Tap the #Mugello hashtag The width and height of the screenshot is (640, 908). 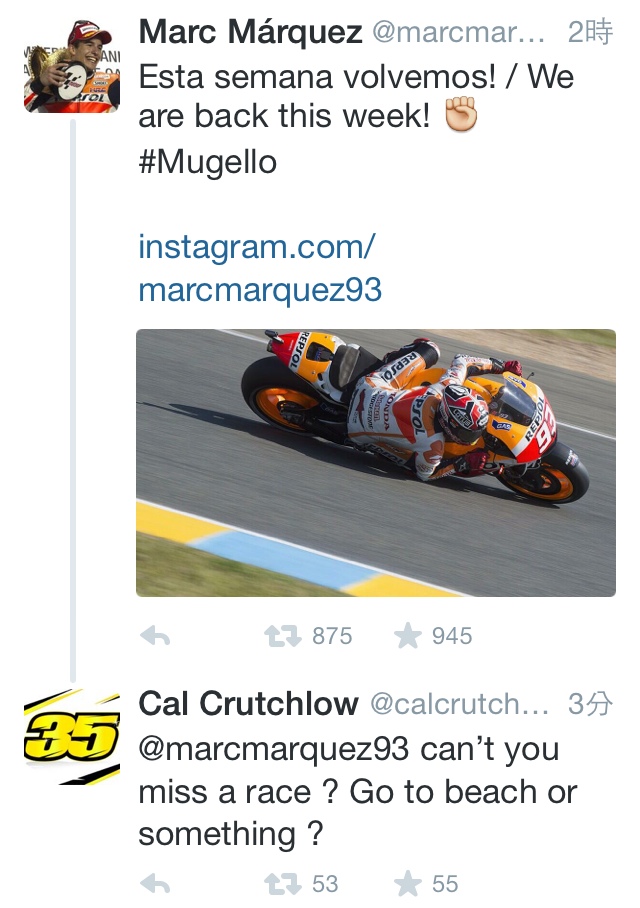coord(207,162)
